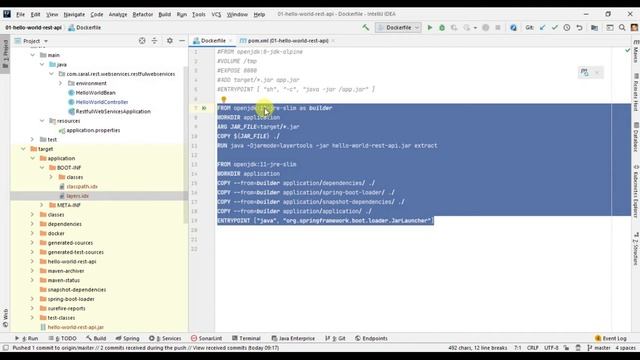The width and height of the screenshot is (640, 360).
Task: Click the floating editor toolbar icon
Action: (584, 73)
